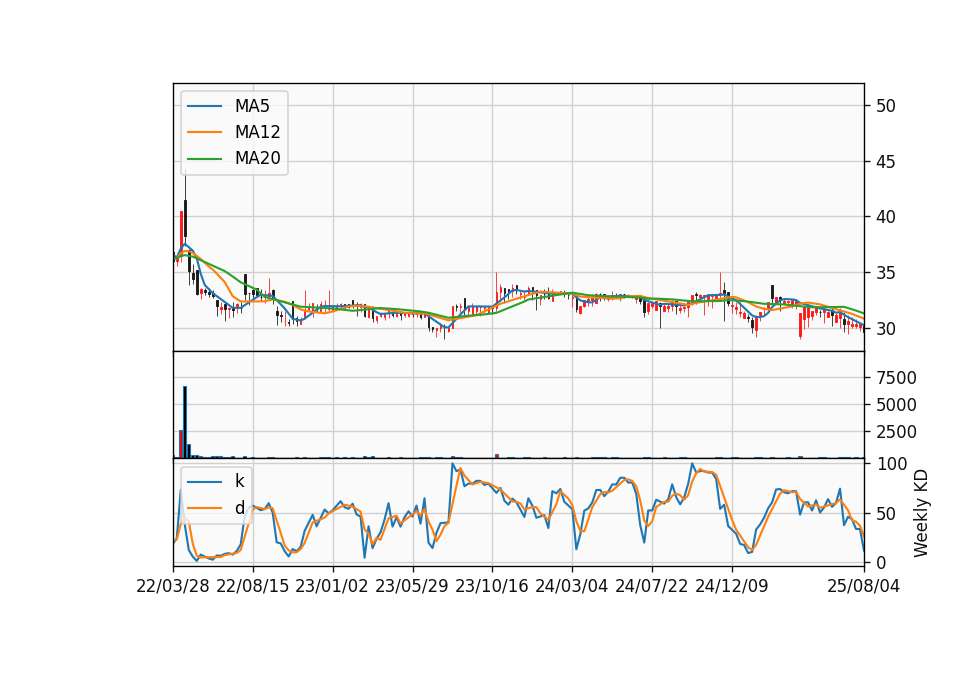Click the tallest volume bar near 22/03/28

pos(185,422)
